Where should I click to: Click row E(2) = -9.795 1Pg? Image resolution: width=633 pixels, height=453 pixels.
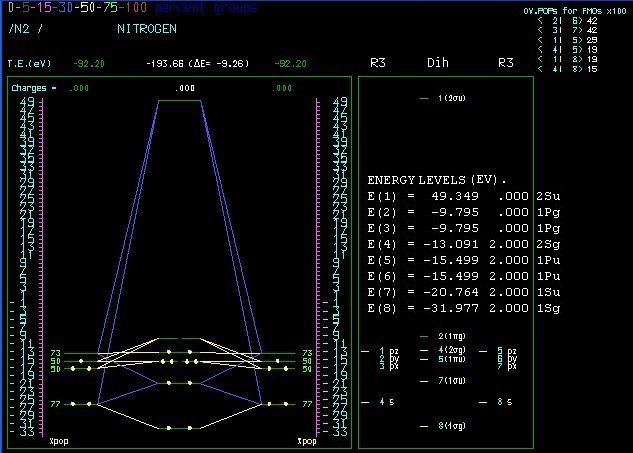click(464, 212)
